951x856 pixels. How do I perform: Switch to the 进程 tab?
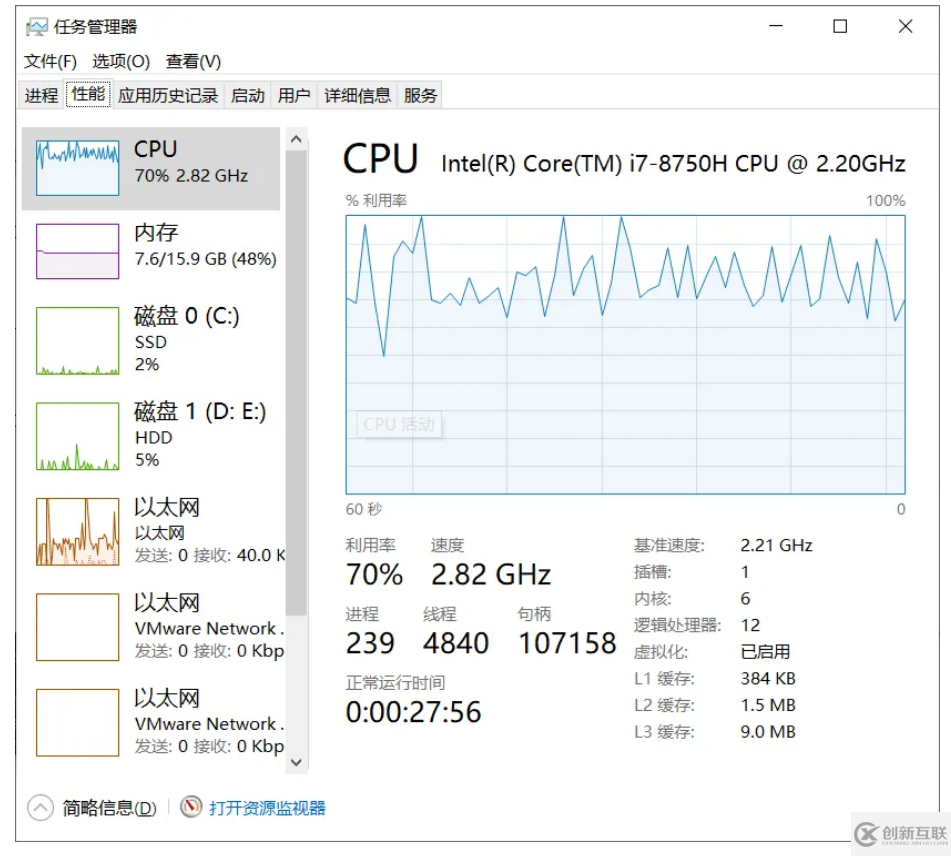(x=41, y=96)
